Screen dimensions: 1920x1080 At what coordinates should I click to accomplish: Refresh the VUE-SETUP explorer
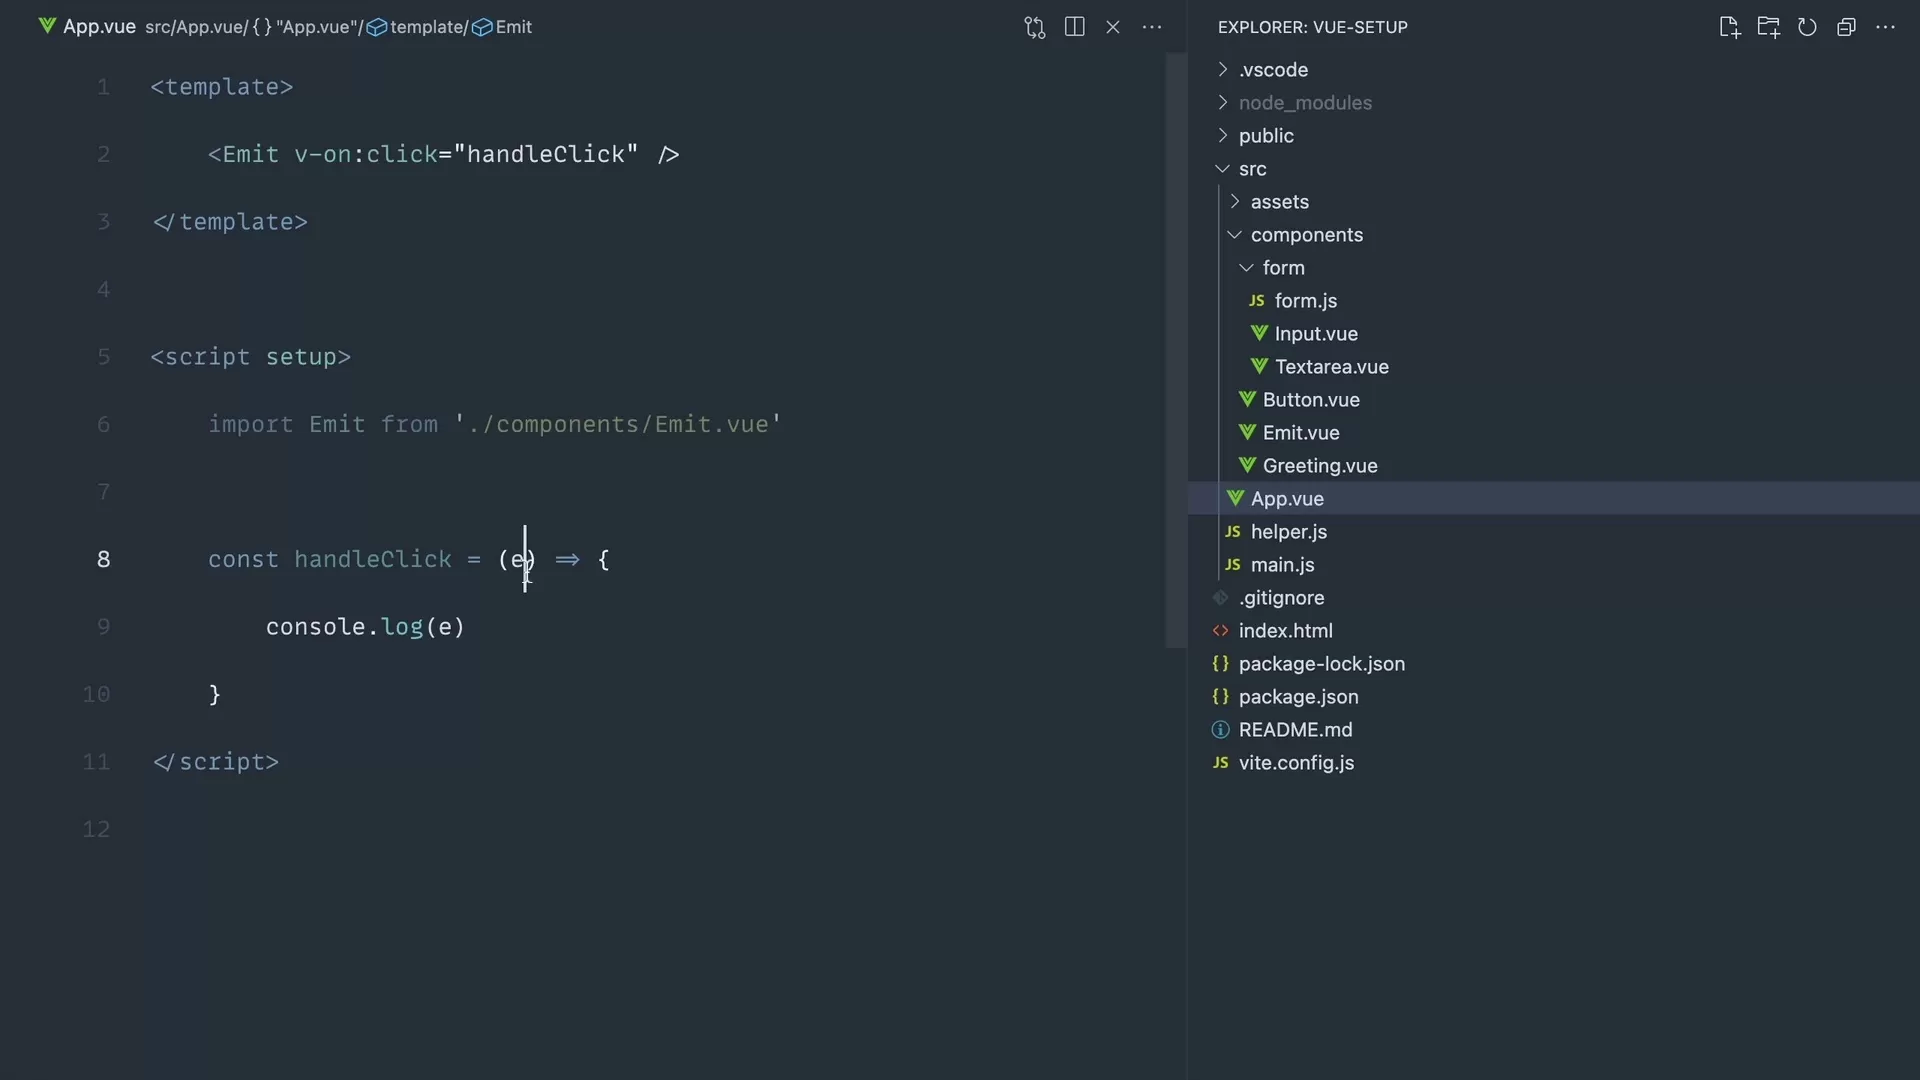[1808, 27]
